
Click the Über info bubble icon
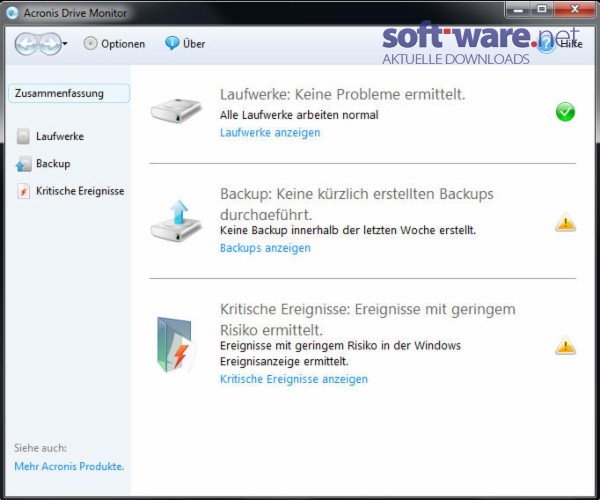pos(172,44)
